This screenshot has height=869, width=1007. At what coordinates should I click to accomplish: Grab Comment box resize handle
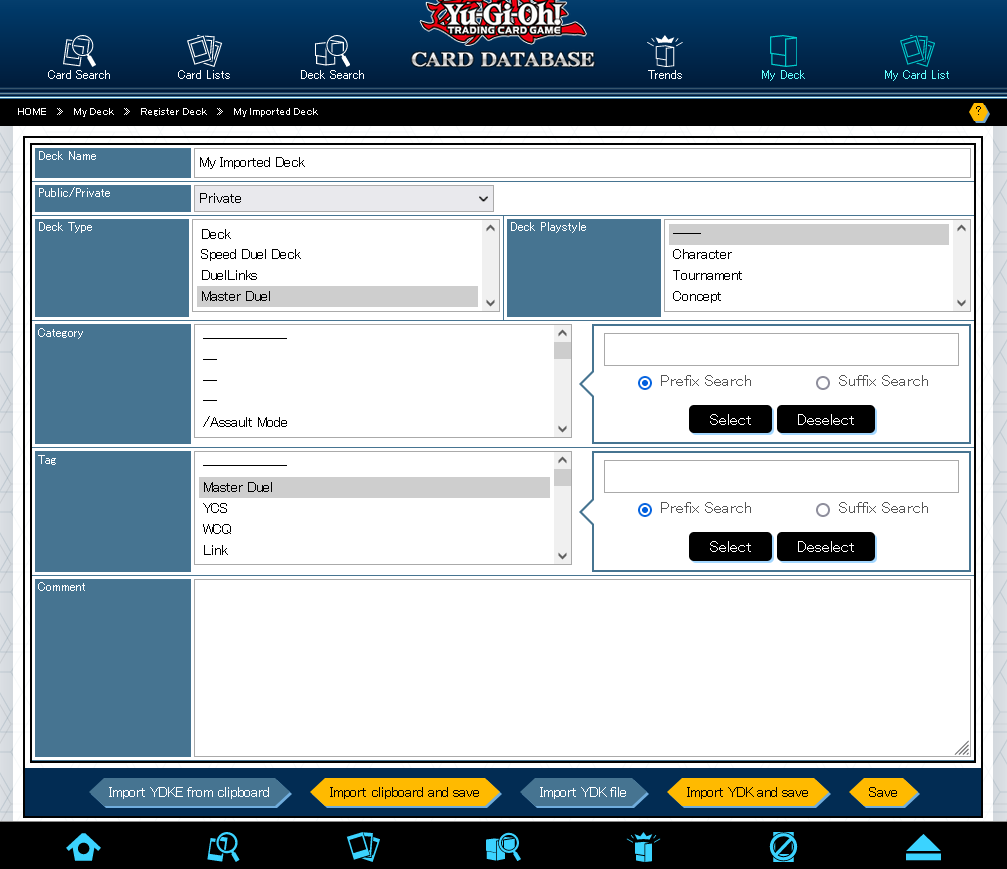pos(962,748)
